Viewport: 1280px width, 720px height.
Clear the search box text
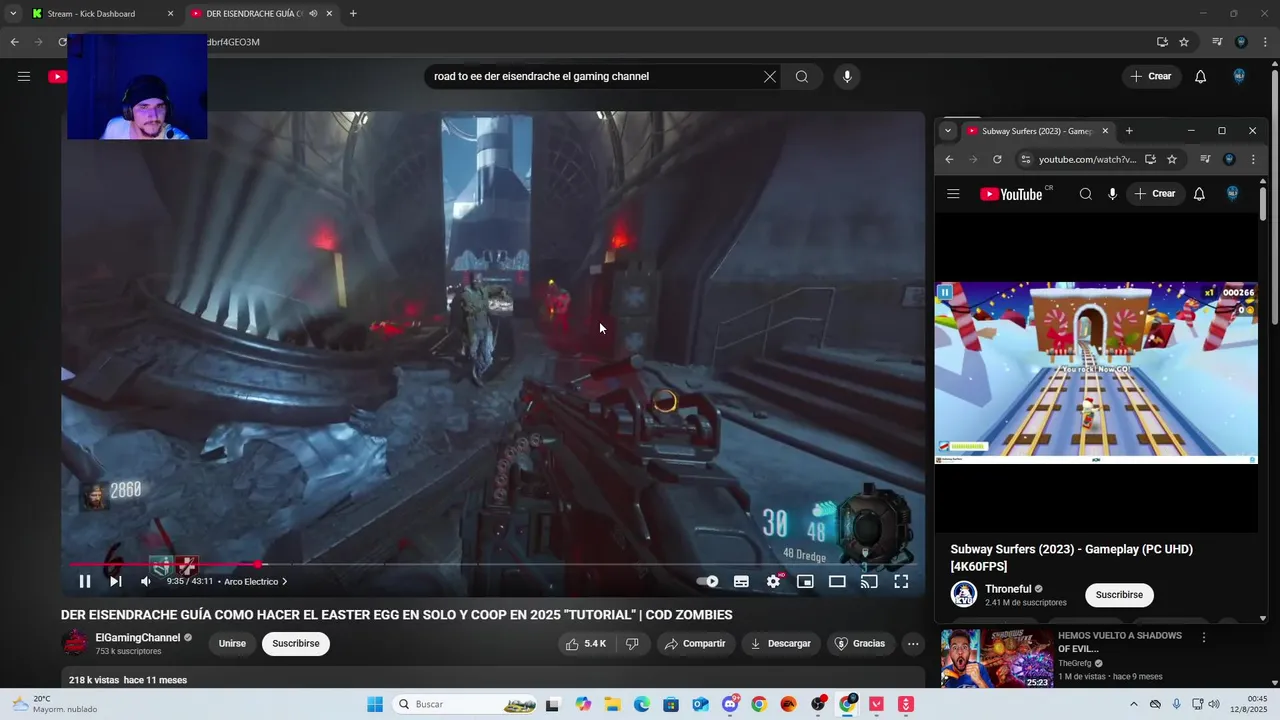(x=770, y=77)
